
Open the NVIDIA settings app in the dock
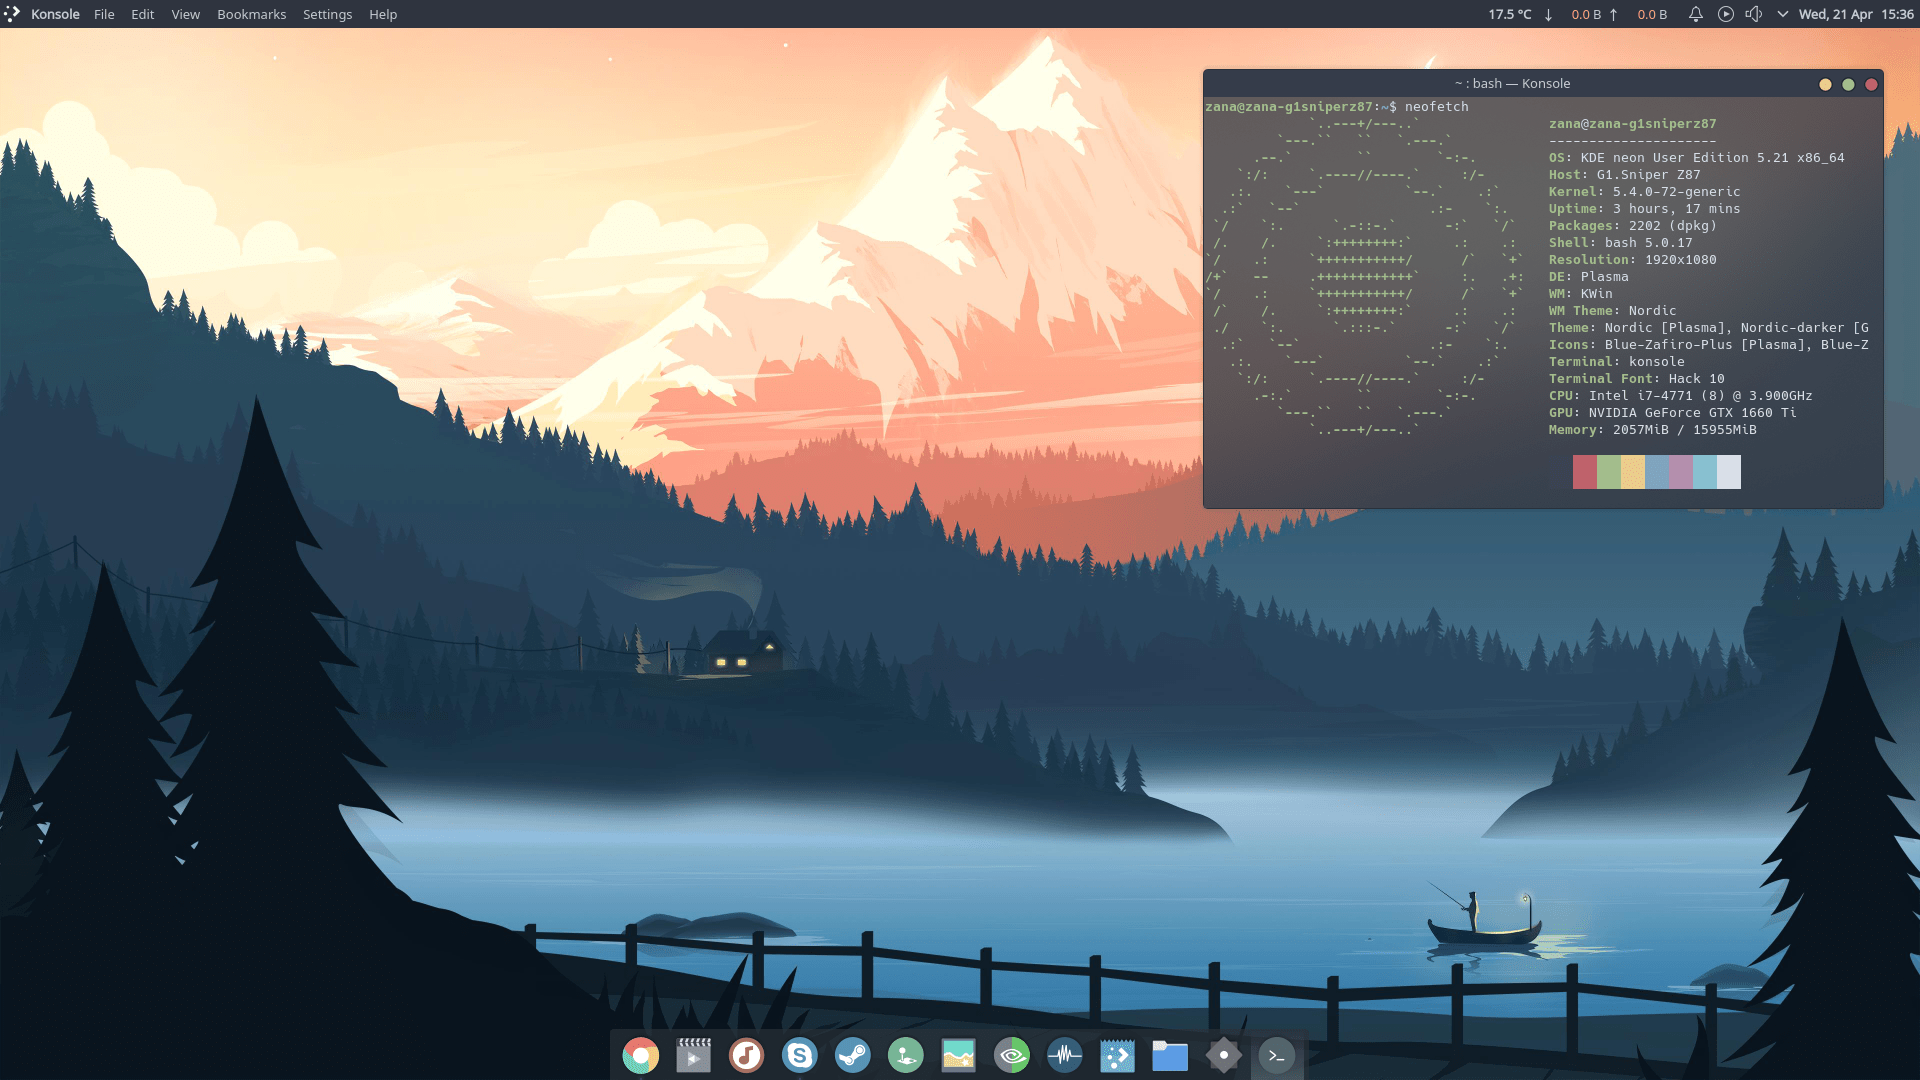(1012, 1055)
